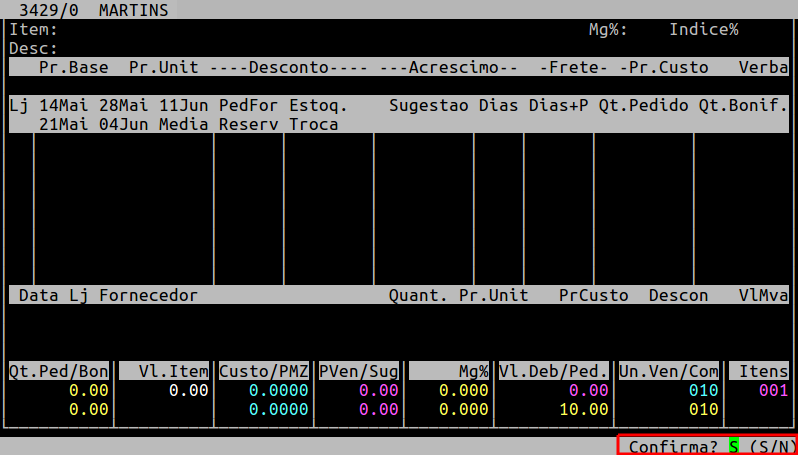Click the Custo/PMZ summary label
This screenshot has height=455, width=798.
pos(264,371)
